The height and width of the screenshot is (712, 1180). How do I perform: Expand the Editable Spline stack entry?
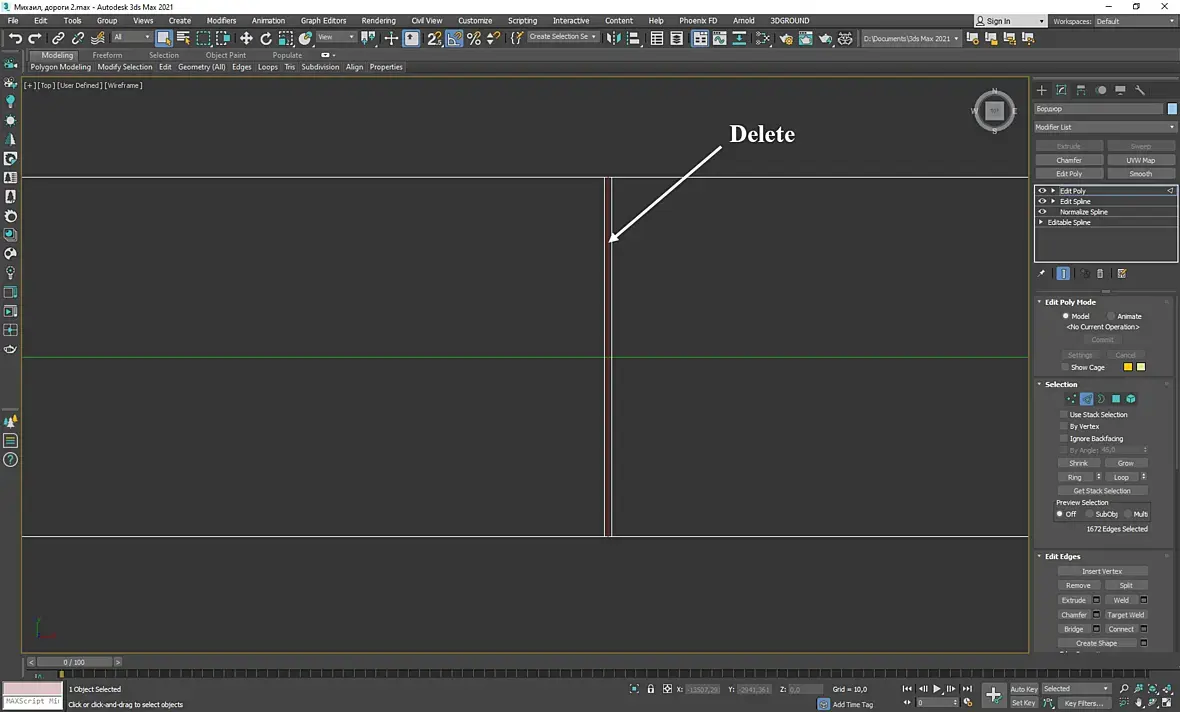1042,223
